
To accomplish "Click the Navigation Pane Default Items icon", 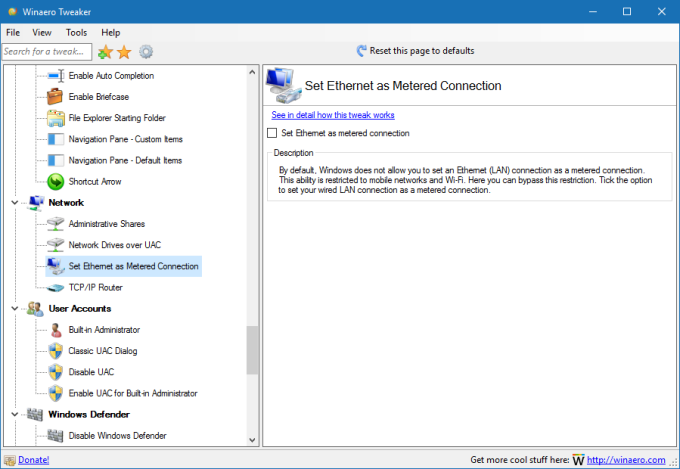I will (x=56, y=161).
